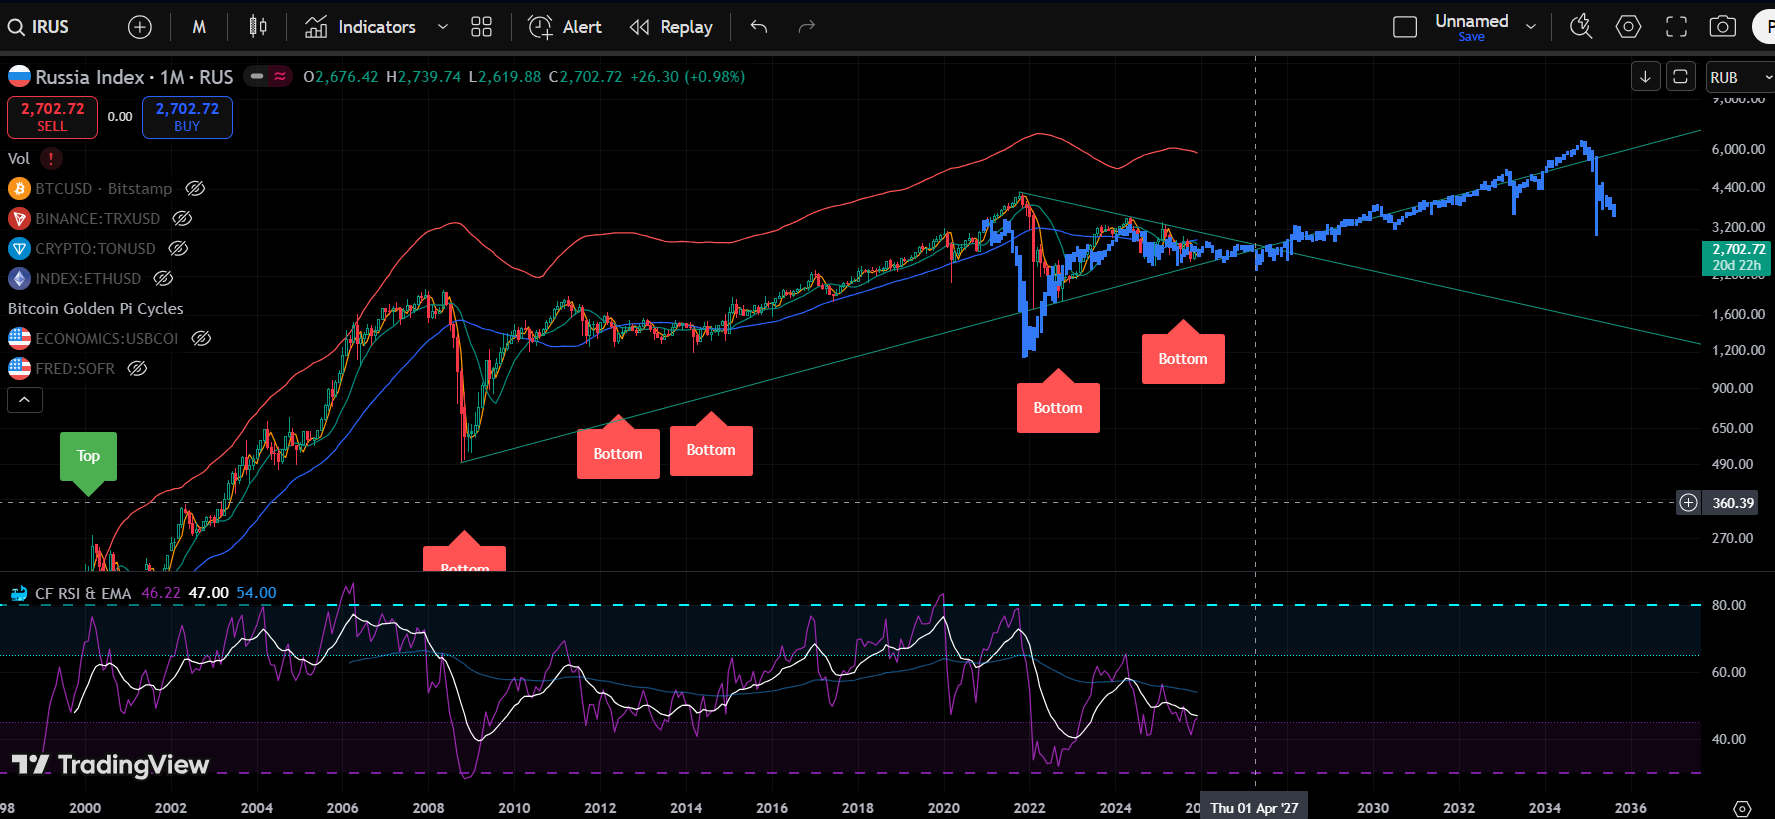This screenshot has width=1775, height=819.
Task: Click the blue BUY price button
Action: [187, 117]
